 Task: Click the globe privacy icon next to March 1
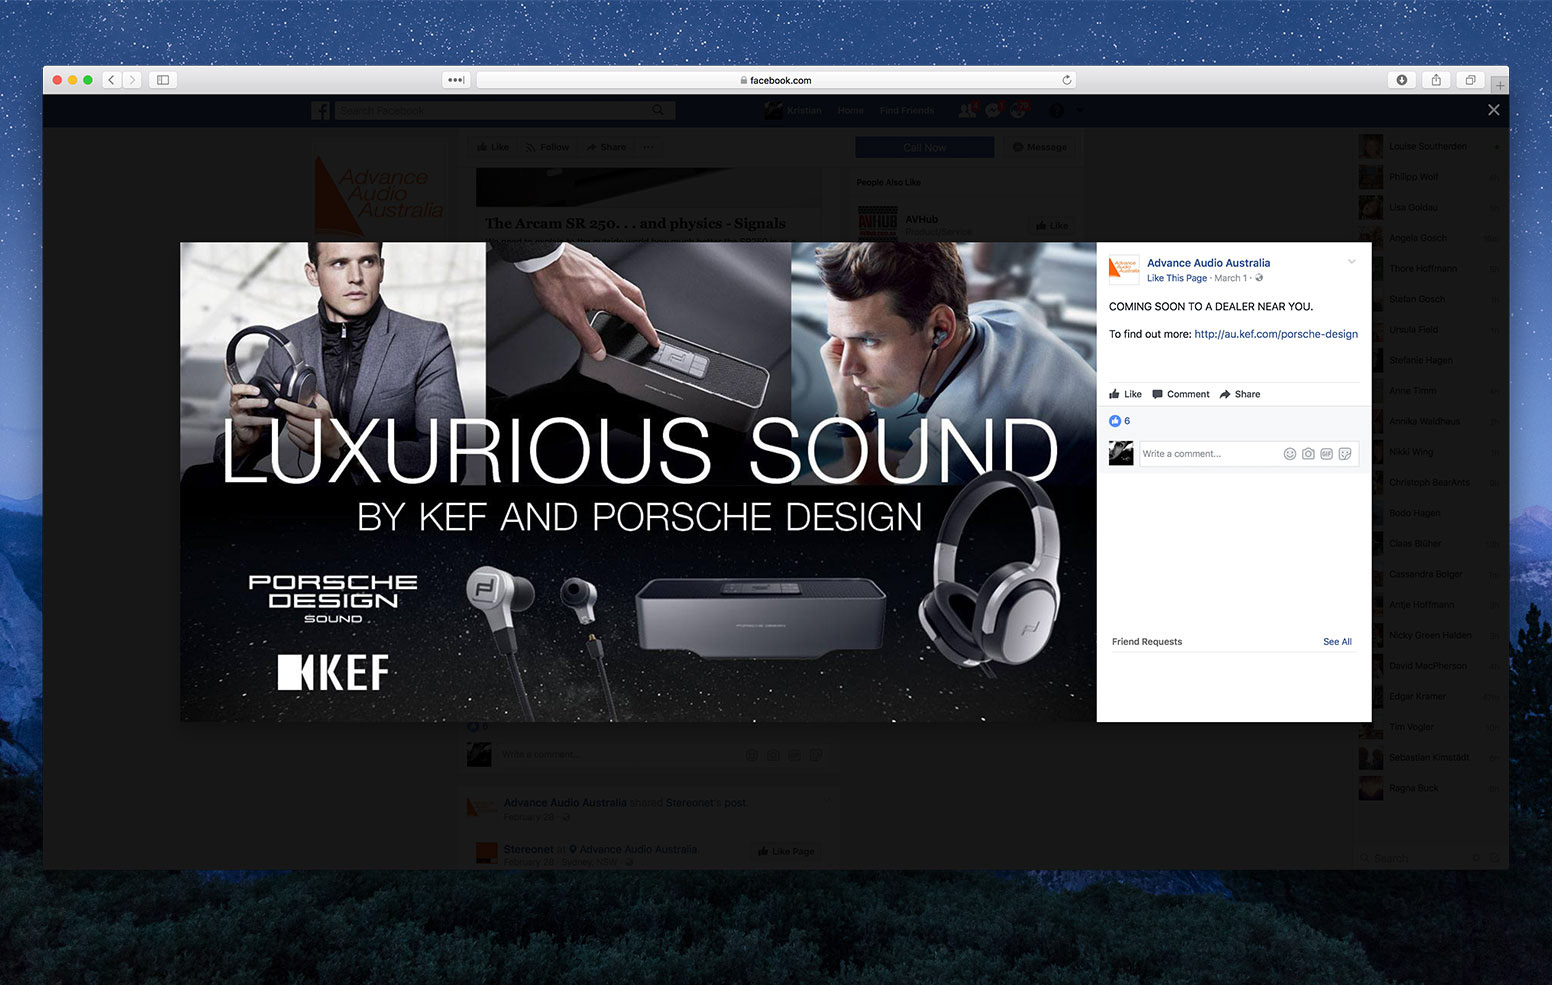pyautogui.click(x=1259, y=278)
